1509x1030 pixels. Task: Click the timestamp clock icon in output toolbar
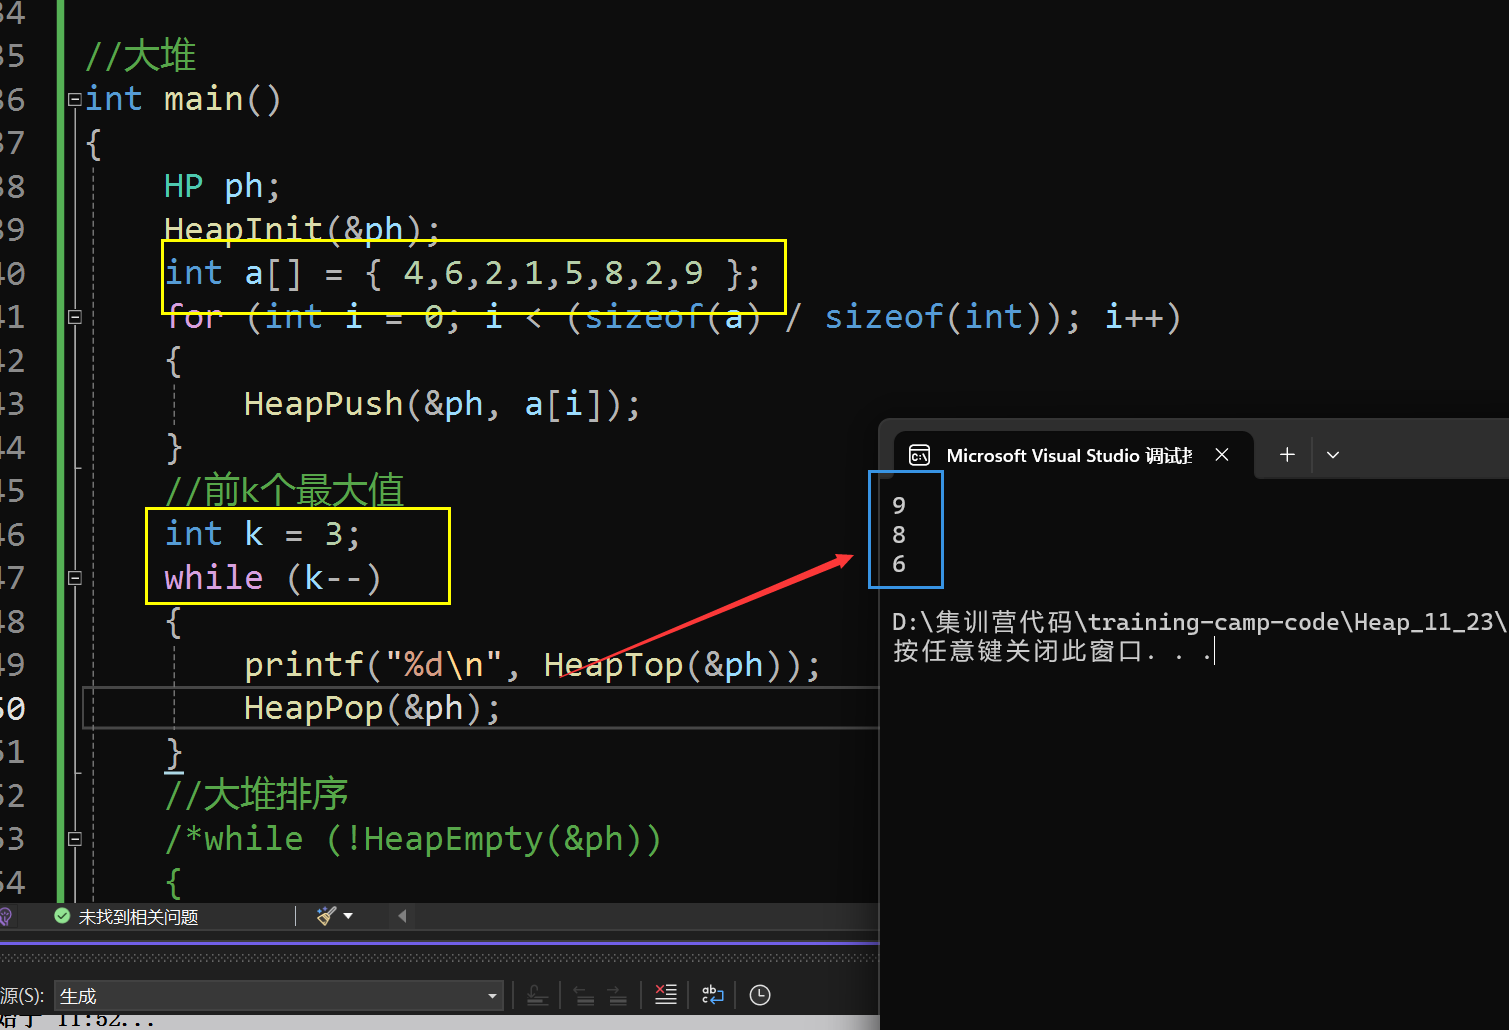pos(760,995)
